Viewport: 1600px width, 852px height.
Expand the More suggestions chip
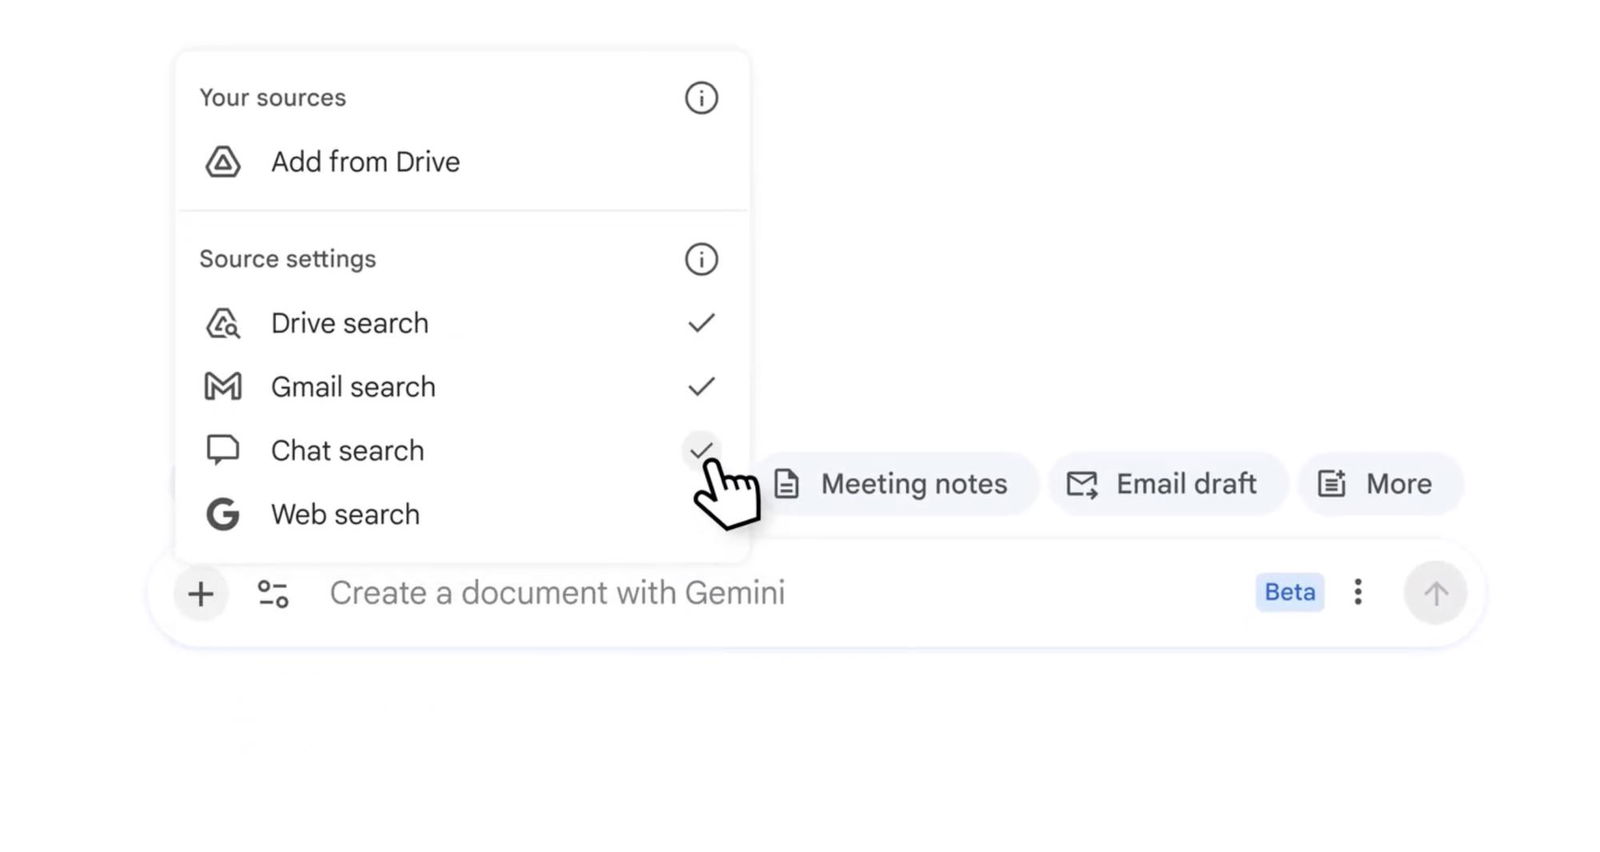[1380, 484]
